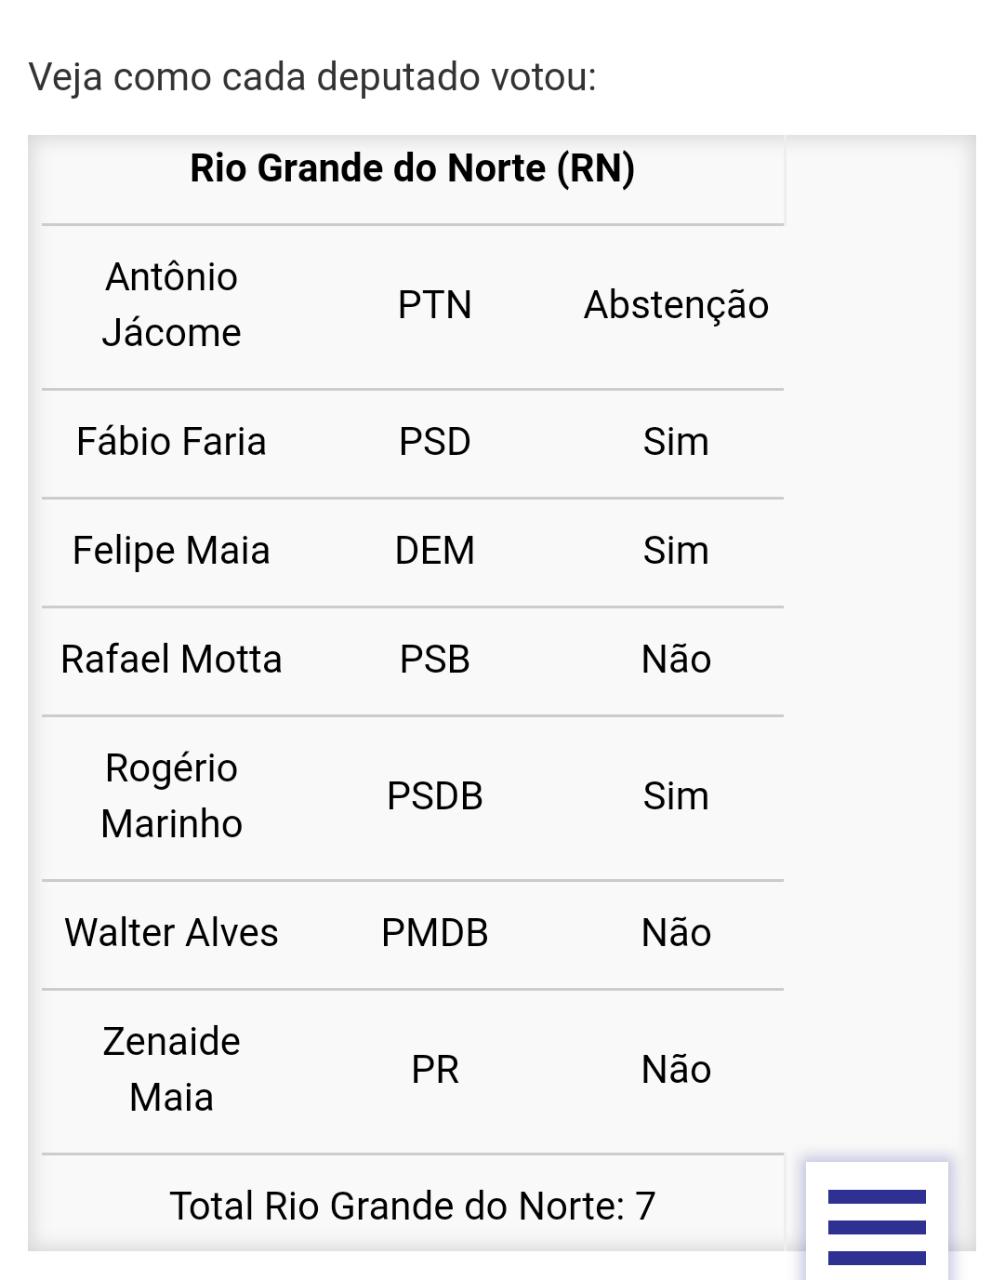Click the Total Rio Grande do Norte row
1004x1280 pixels.
point(412,1206)
